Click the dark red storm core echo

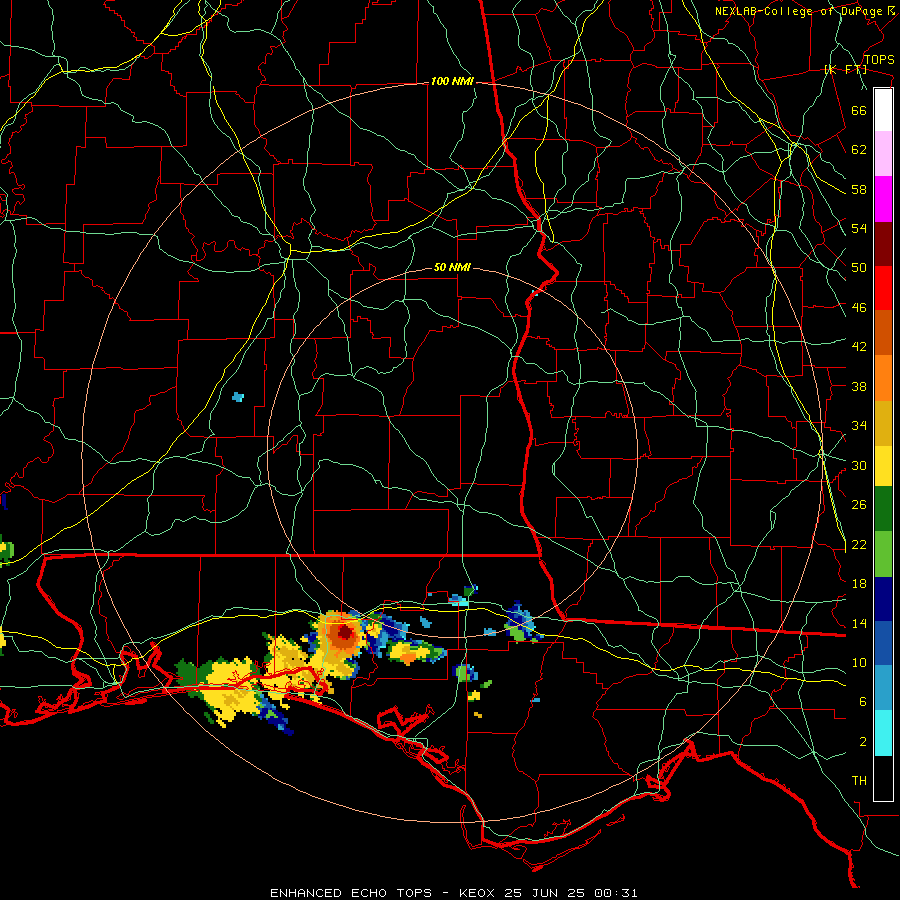coord(346,633)
